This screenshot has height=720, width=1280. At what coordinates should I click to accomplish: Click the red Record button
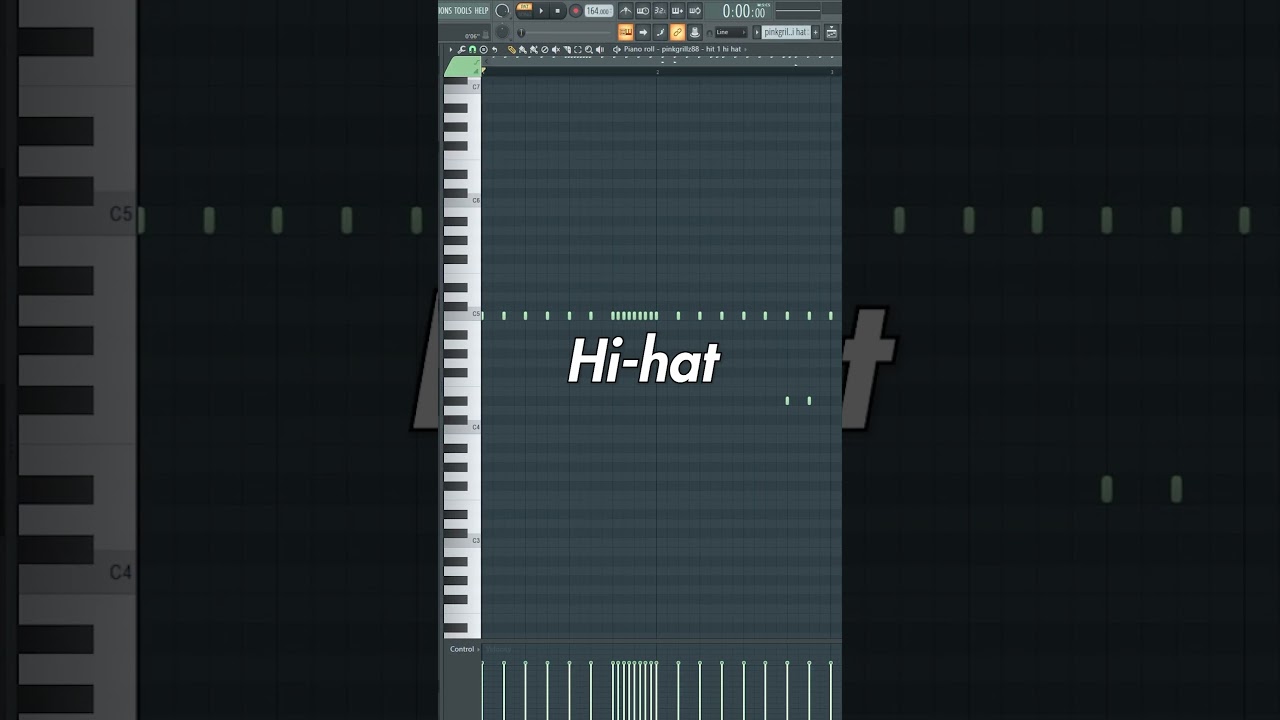tap(576, 11)
